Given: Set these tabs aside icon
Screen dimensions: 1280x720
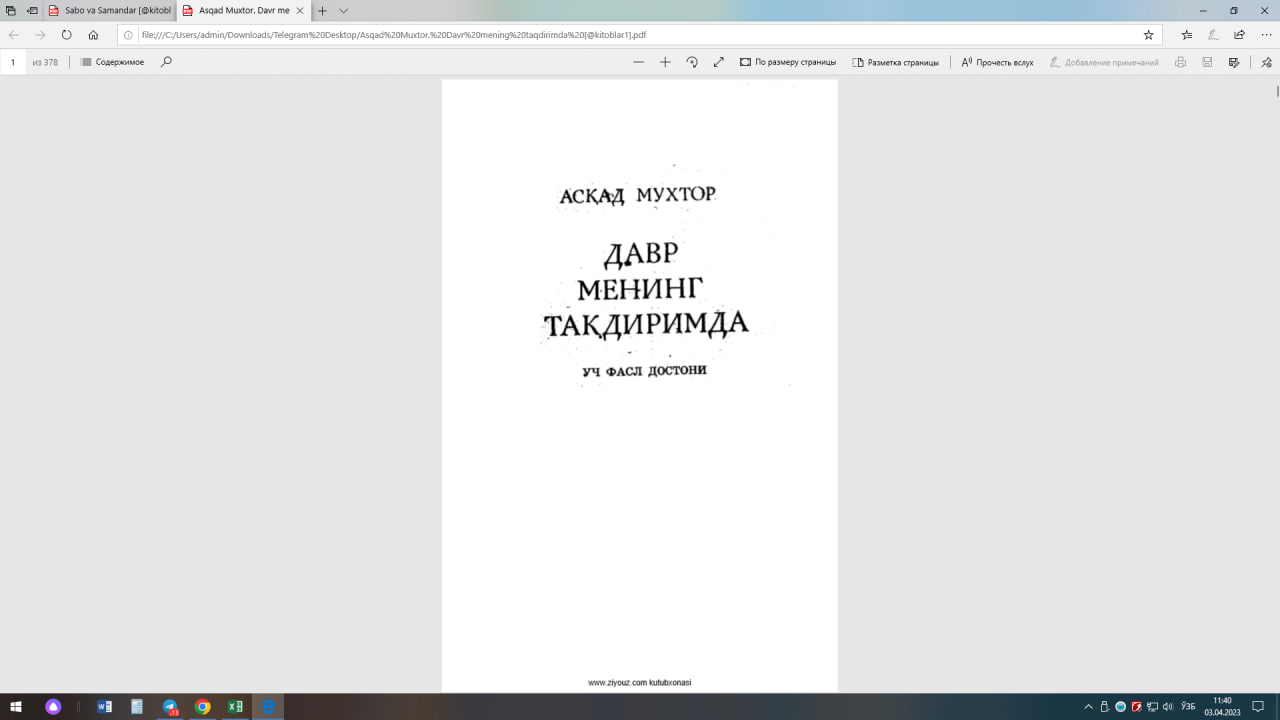Looking at the screenshot, I should tap(33, 10).
